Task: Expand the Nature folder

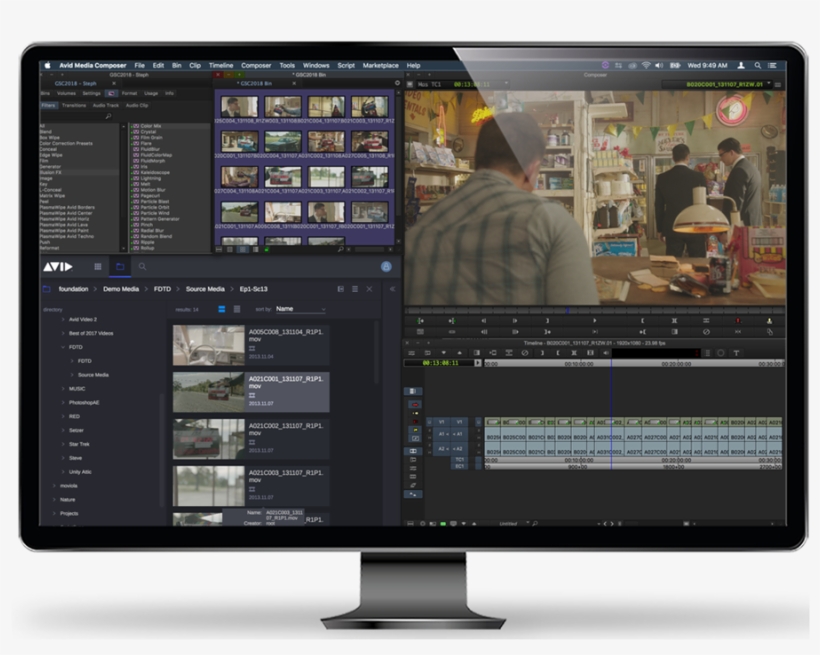Action: pos(54,500)
